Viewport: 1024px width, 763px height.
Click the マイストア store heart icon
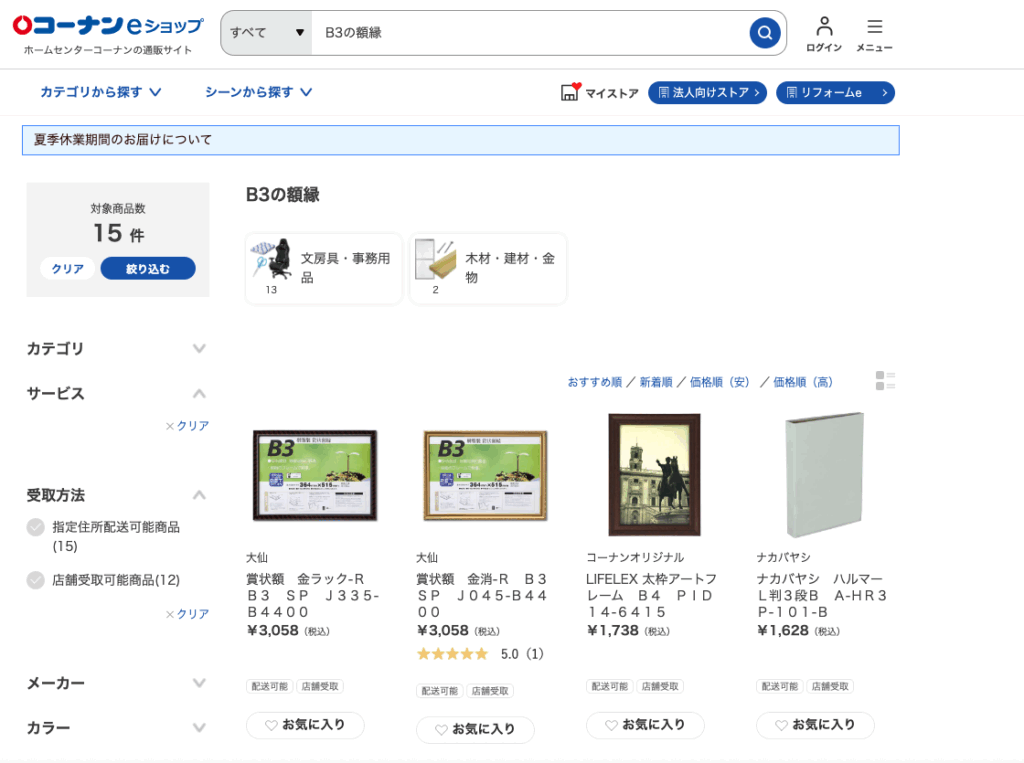pos(570,91)
